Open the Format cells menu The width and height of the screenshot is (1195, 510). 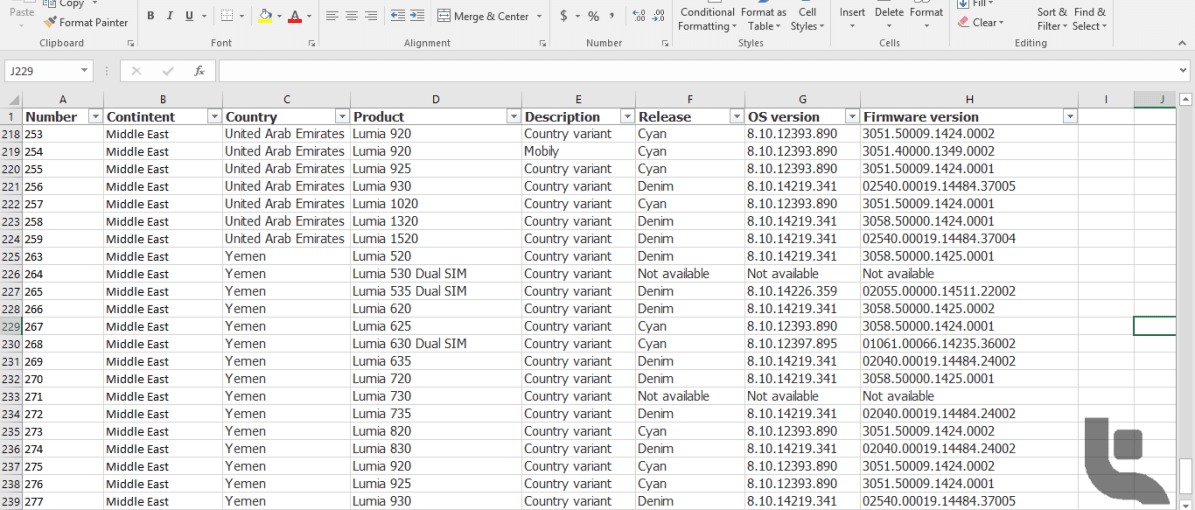tap(926, 18)
